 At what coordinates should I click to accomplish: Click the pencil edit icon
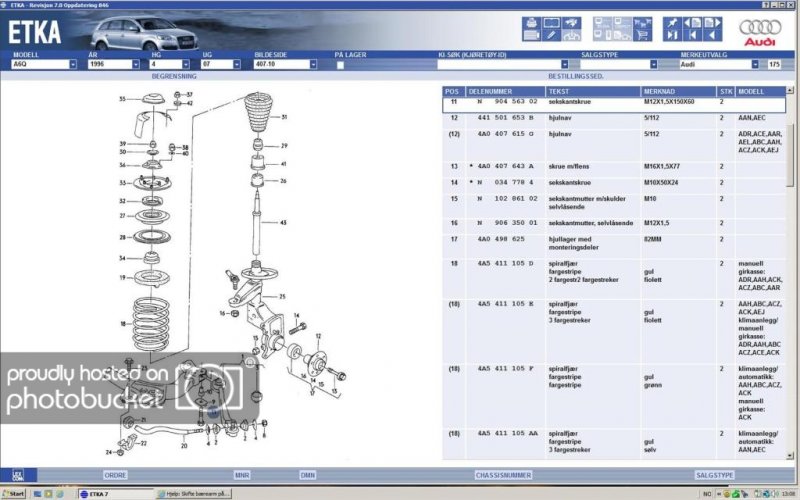(551, 36)
